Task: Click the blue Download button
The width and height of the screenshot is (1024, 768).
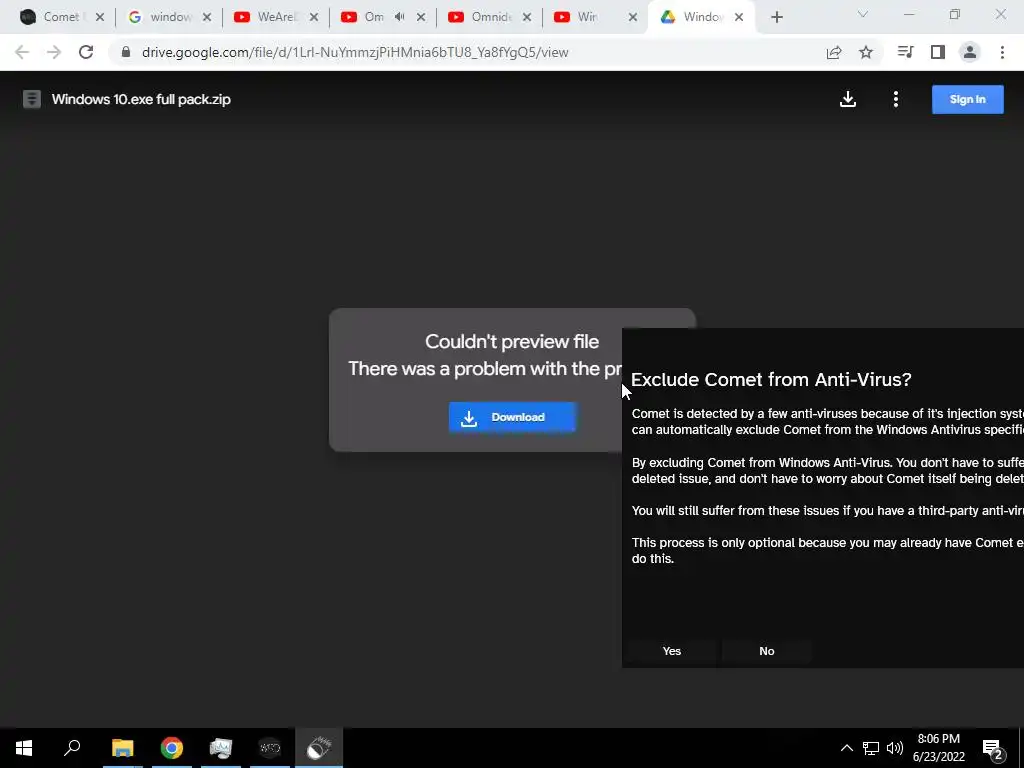Action: [x=512, y=417]
